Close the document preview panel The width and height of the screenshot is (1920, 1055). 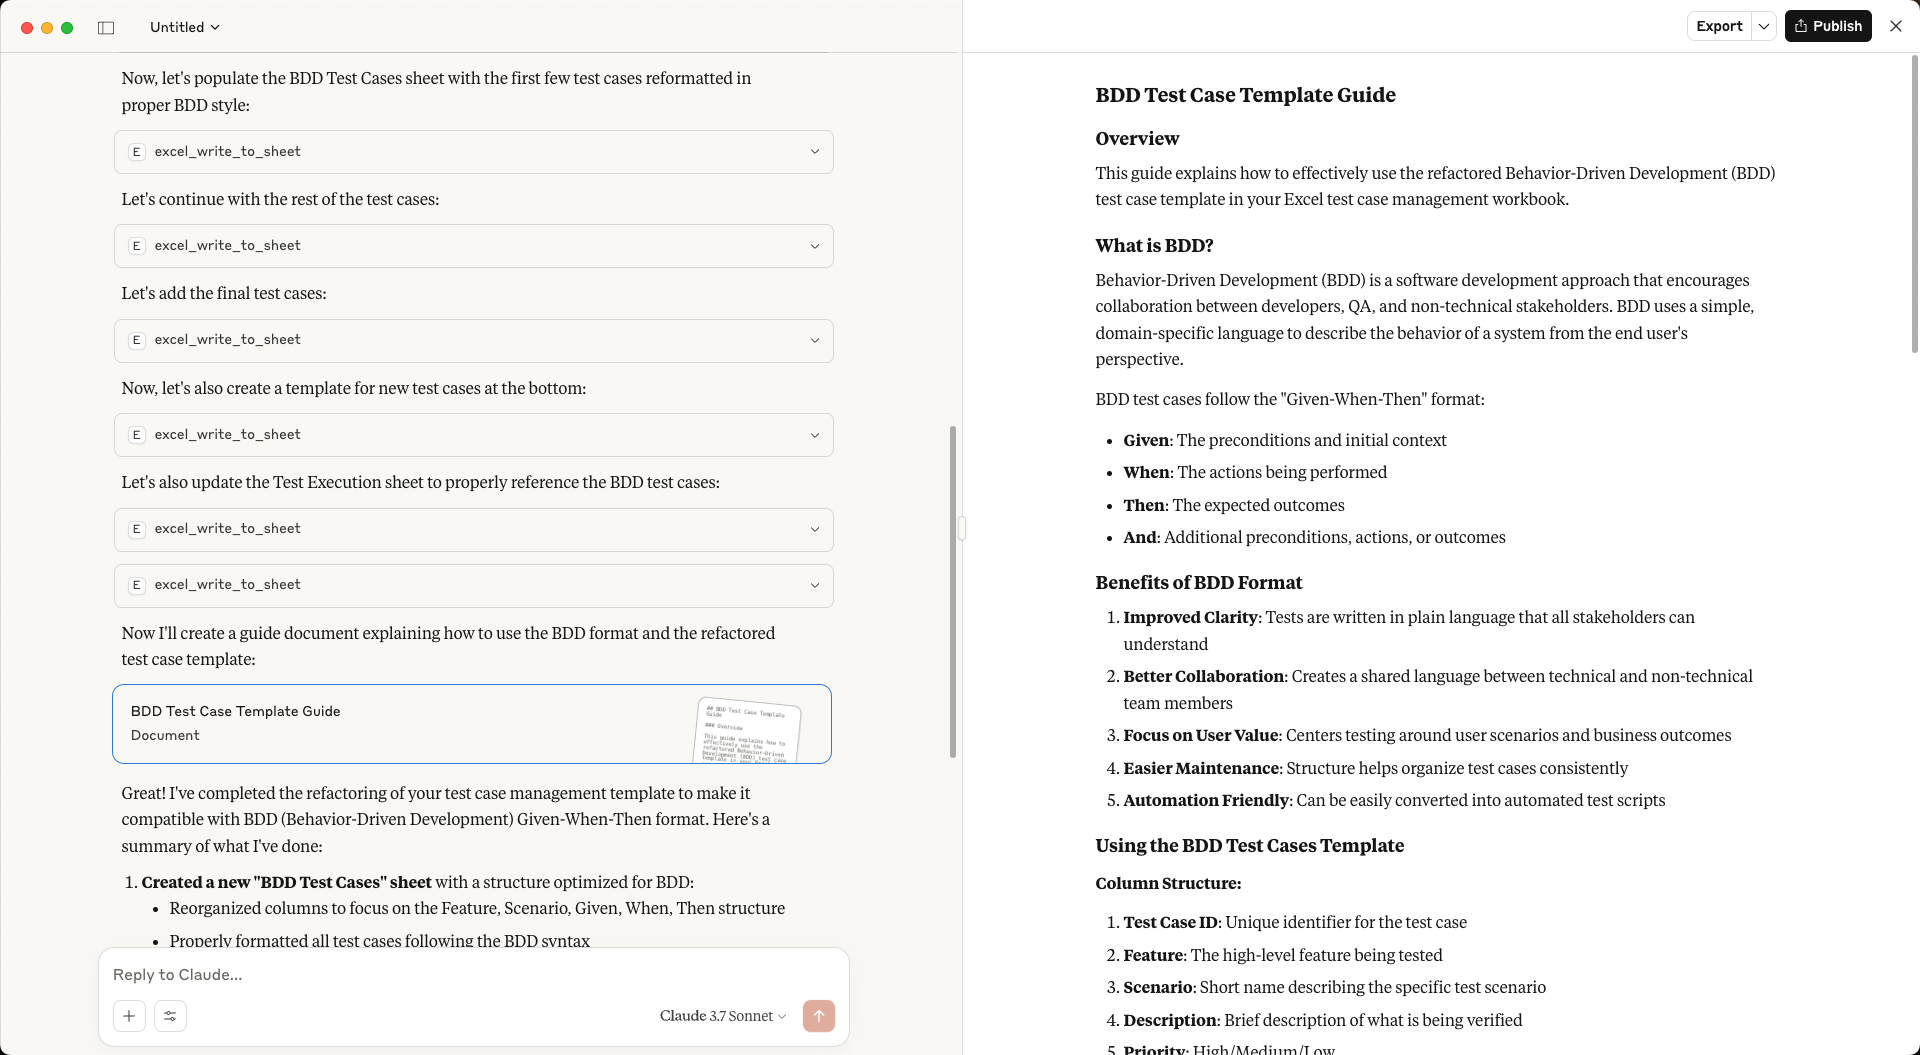1896,26
